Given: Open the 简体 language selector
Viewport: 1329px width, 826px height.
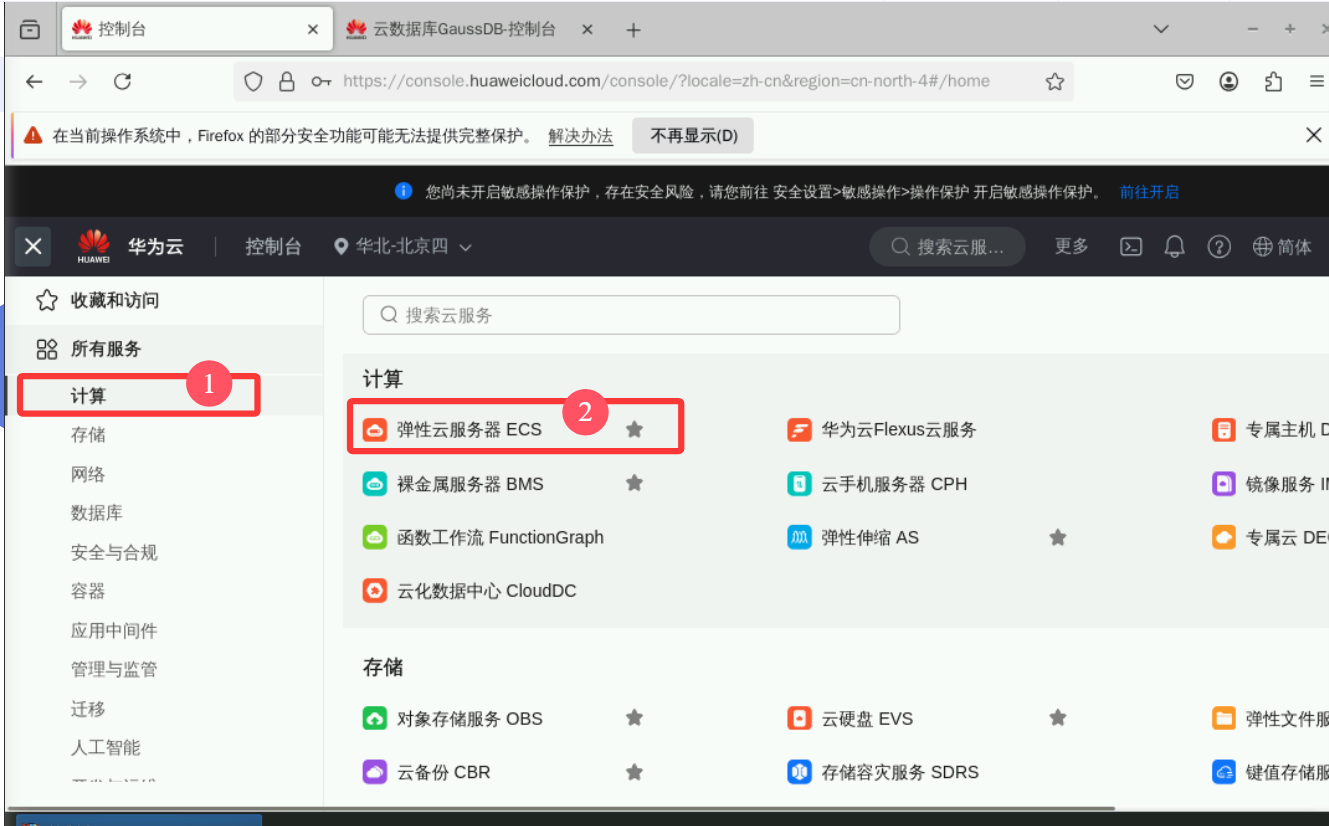Looking at the screenshot, I should click(x=1282, y=247).
